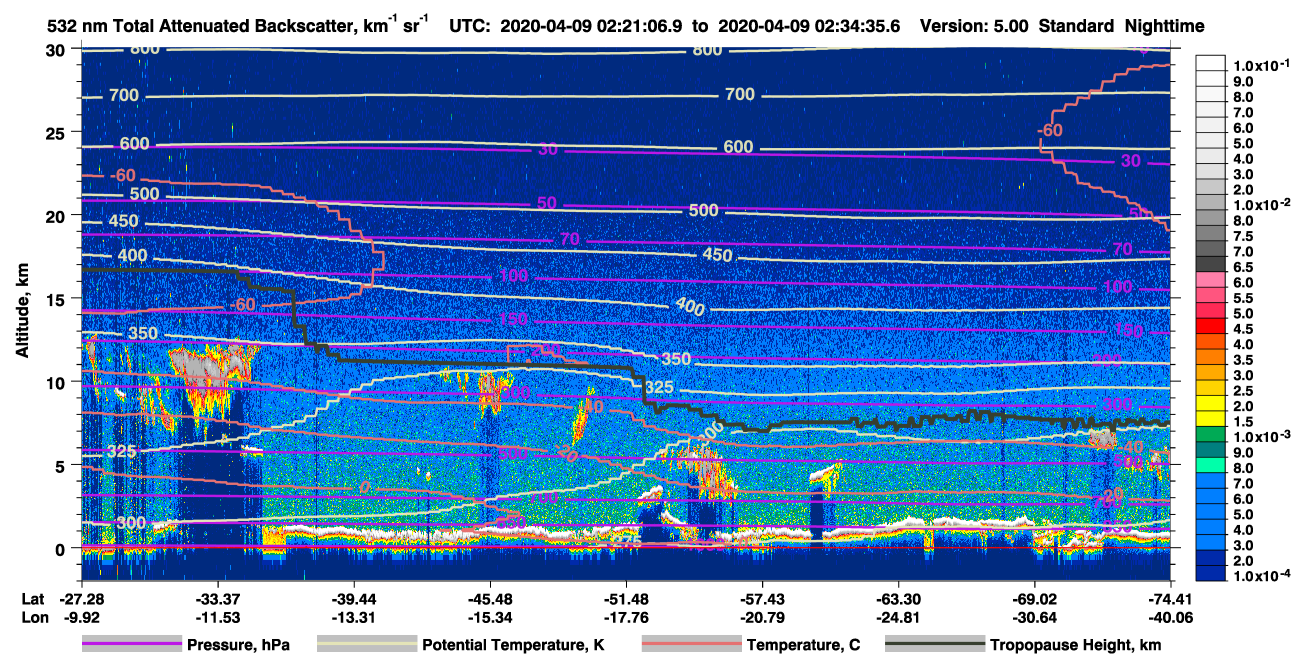Click longitude value -20.79
The height and width of the screenshot is (667, 1300).
pos(762,617)
